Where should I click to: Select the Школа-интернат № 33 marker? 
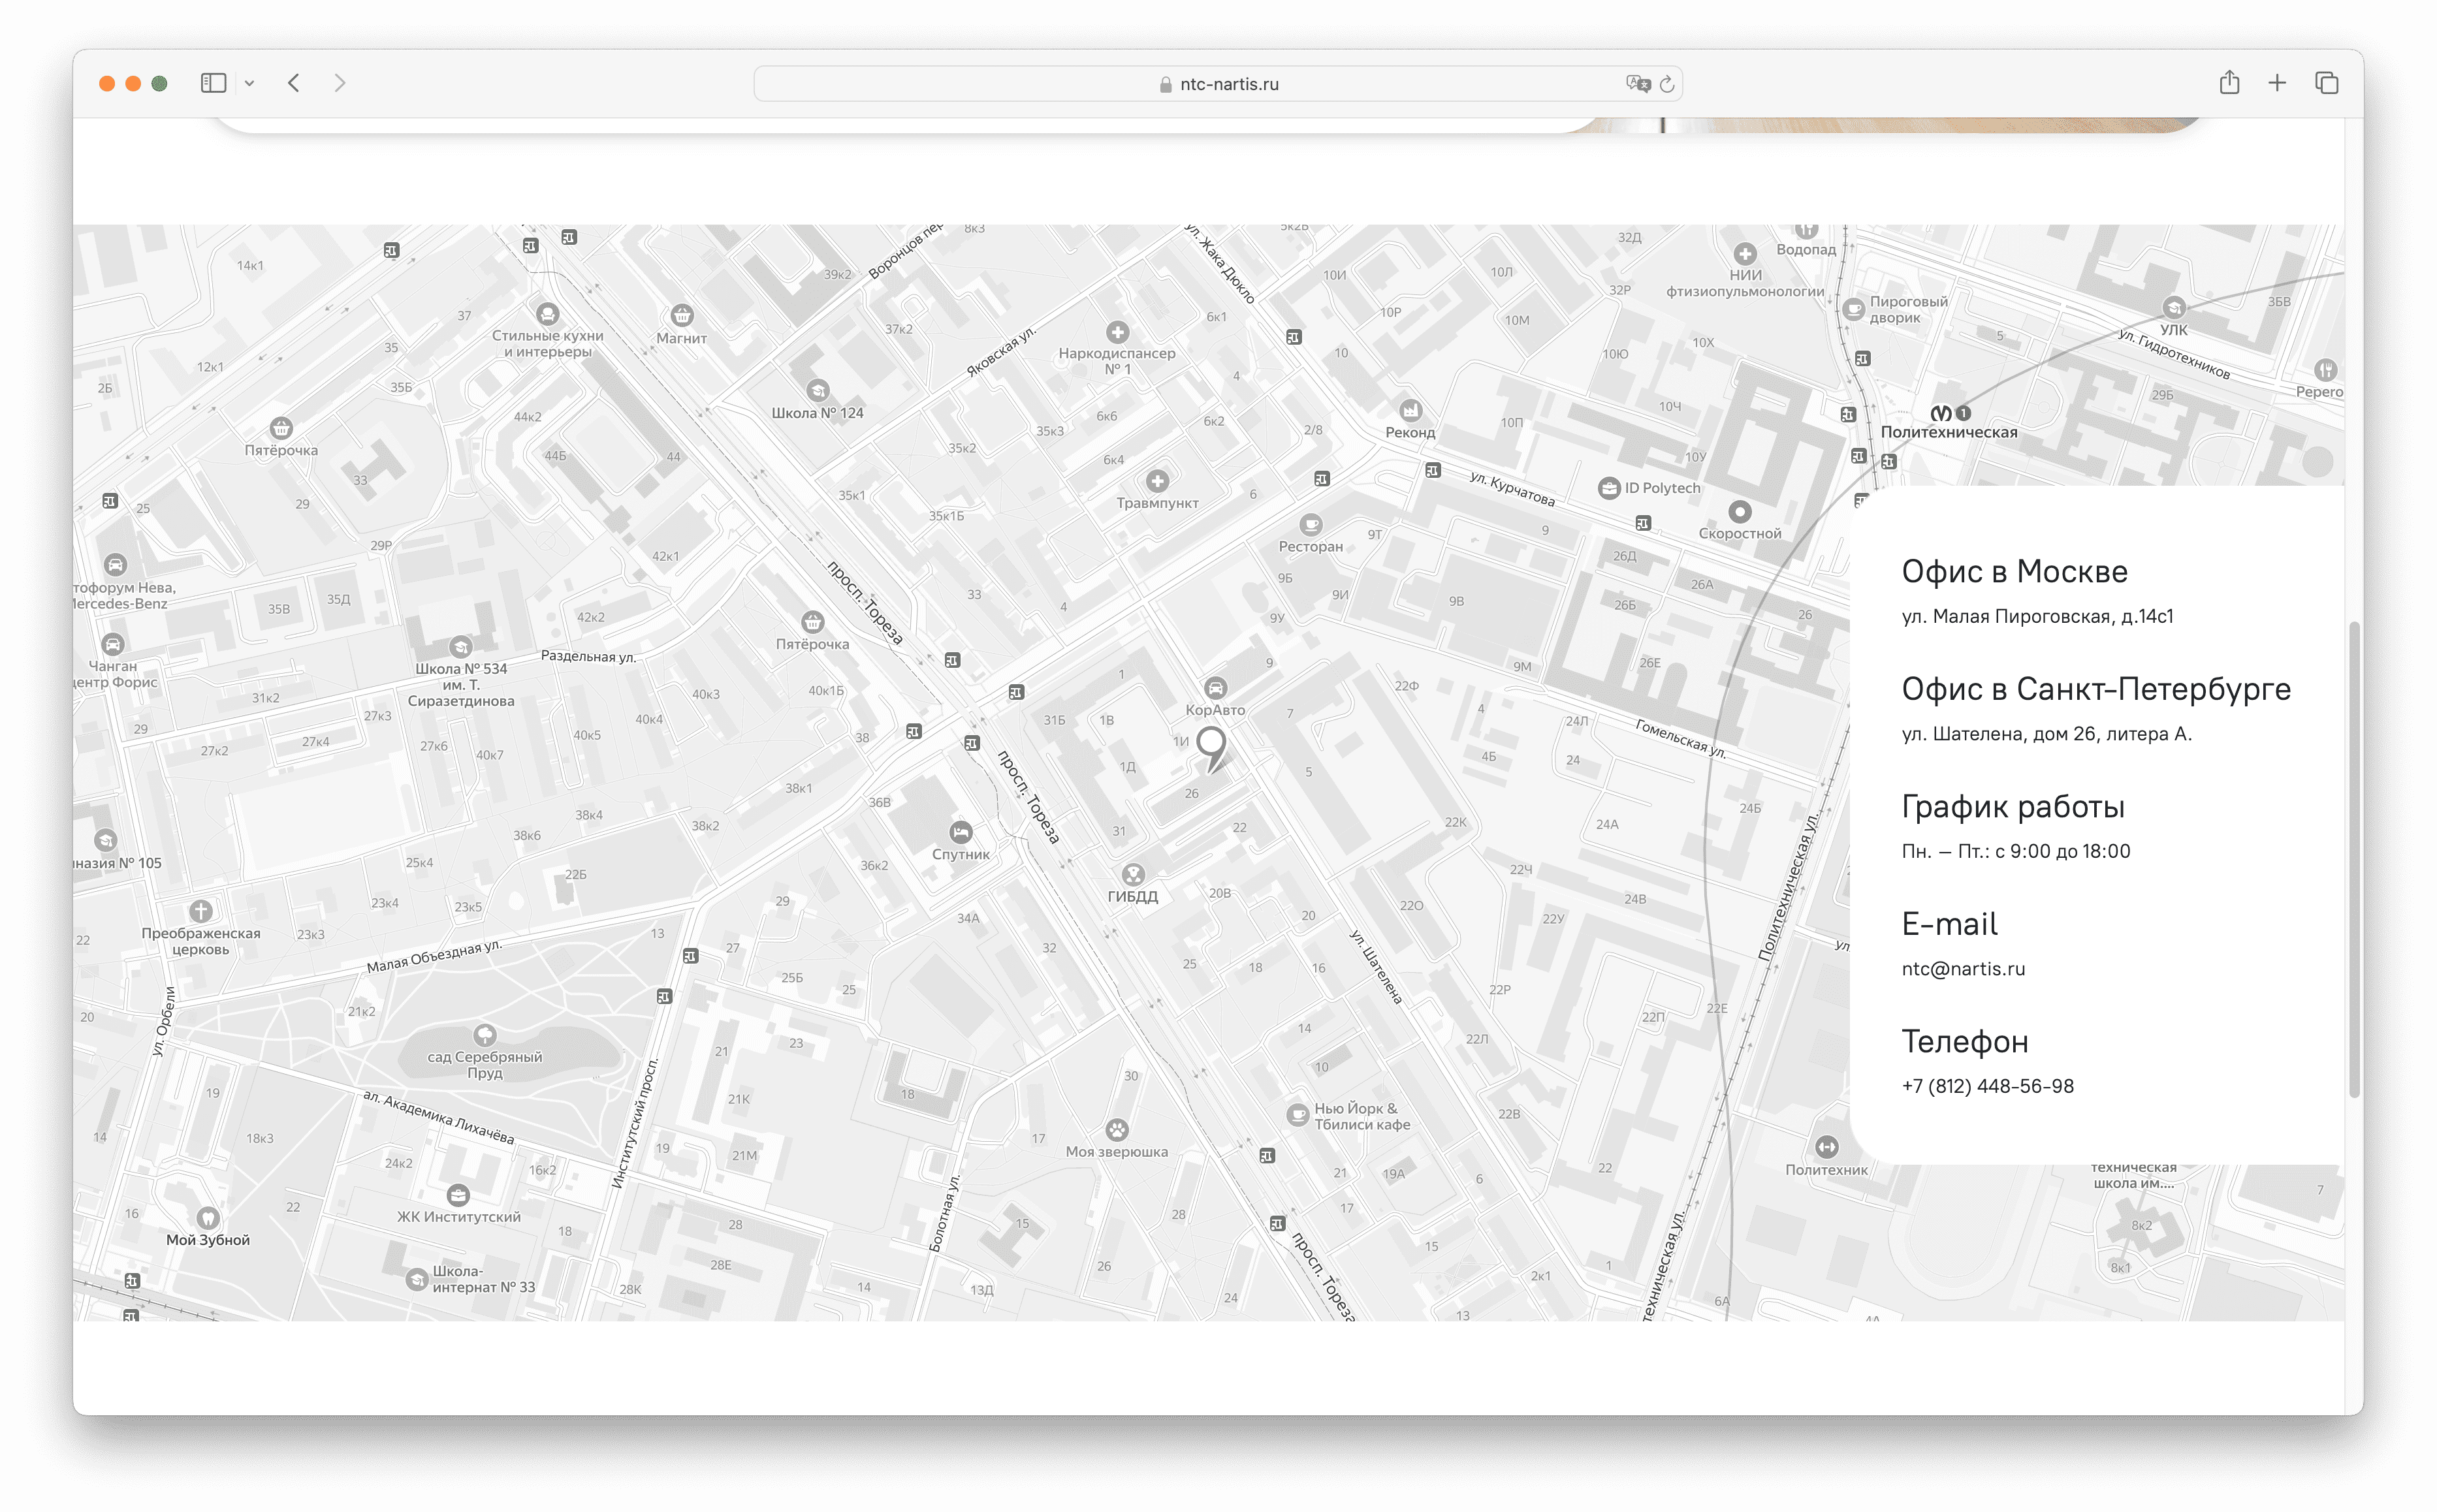coord(417,1279)
